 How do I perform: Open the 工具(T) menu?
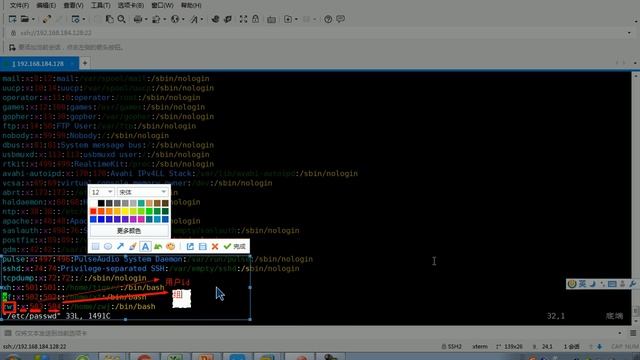coord(100,5)
